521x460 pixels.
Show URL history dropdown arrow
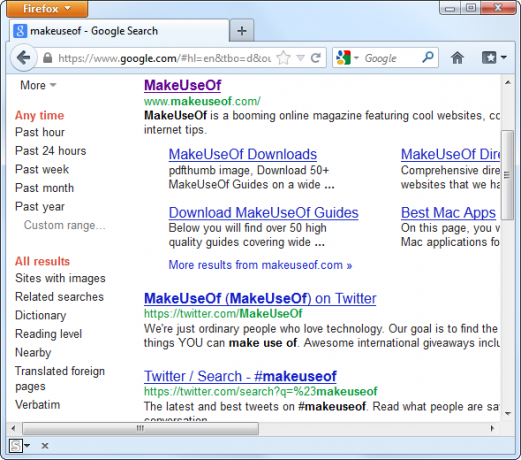pos(300,58)
